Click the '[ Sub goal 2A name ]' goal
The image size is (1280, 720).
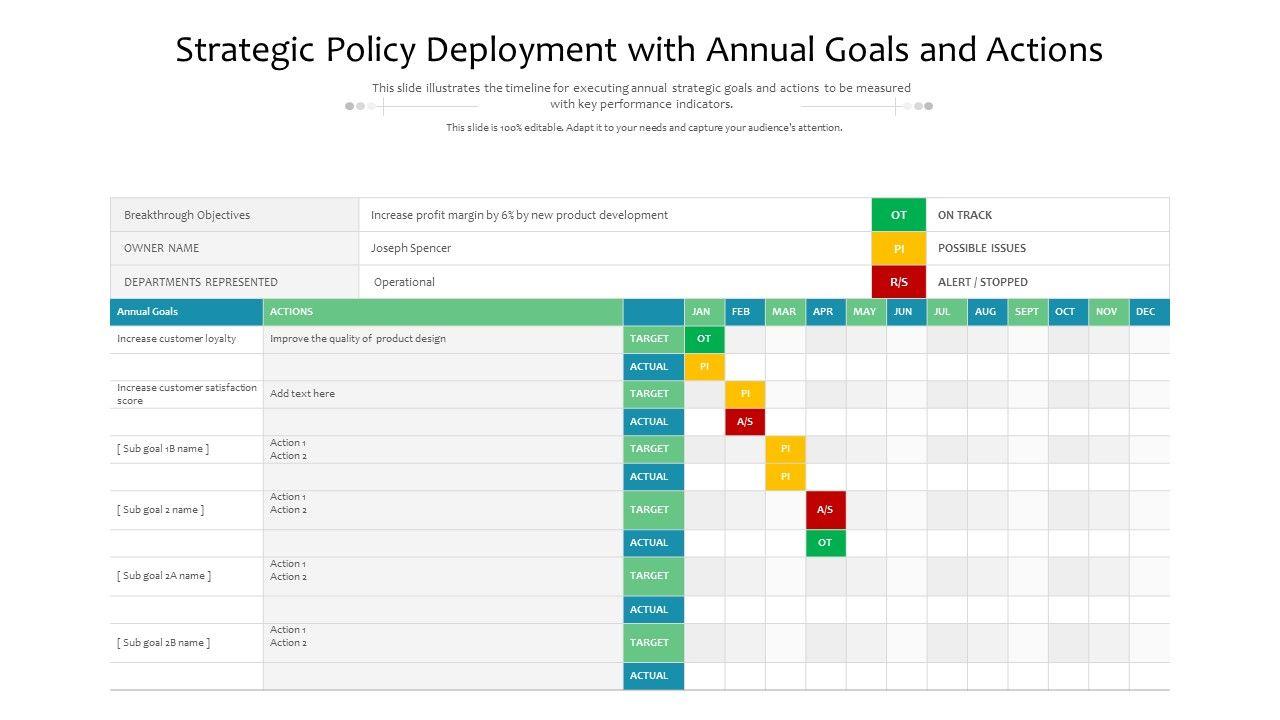[x=164, y=576]
